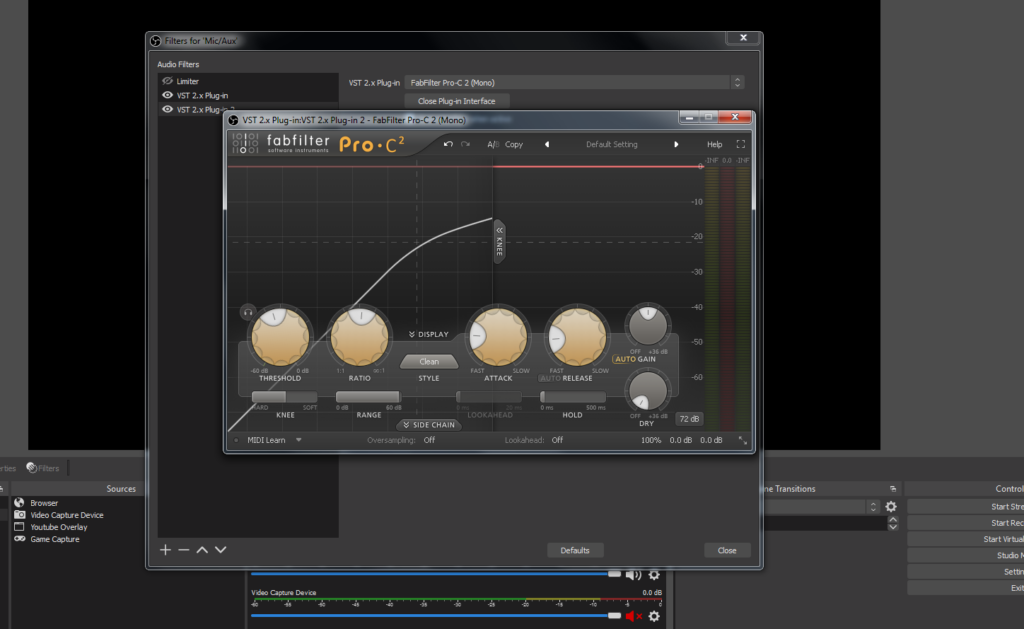Open the upper mixer channel settings gear
This screenshot has height=629, width=1024.
coord(654,575)
